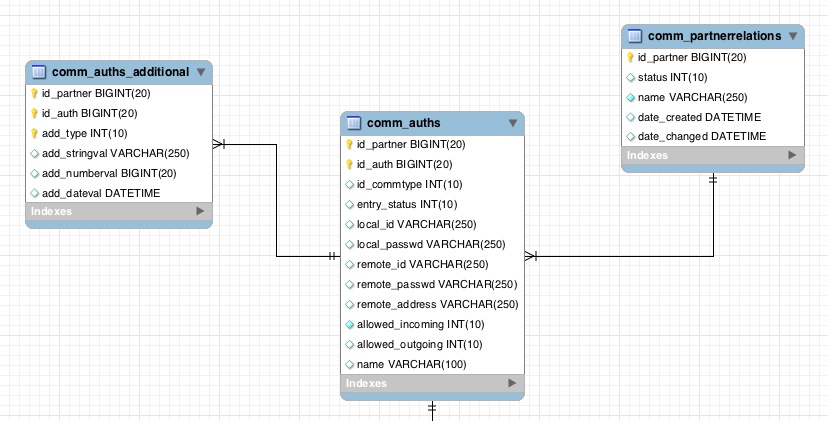The height and width of the screenshot is (421, 828).
Task: Select the add_type INT(10) column
Action: pyautogui.click(x=84, y=134)
